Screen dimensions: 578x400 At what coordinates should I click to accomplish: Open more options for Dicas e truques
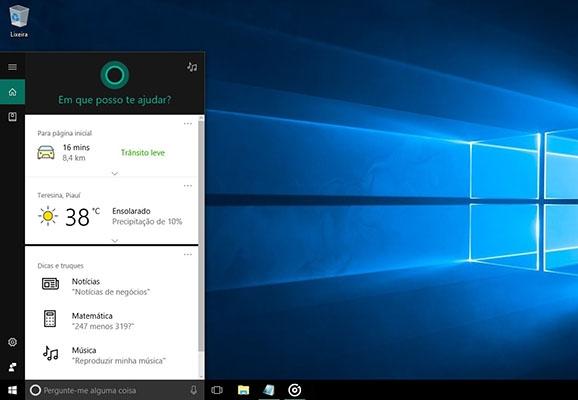(188, 254)
